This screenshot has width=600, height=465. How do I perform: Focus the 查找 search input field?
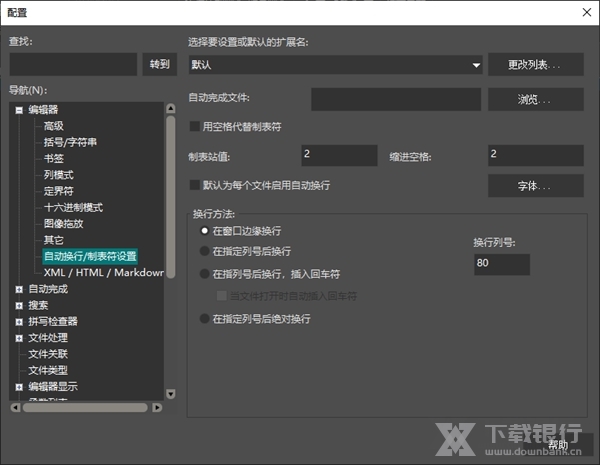(x=73, y=64)
